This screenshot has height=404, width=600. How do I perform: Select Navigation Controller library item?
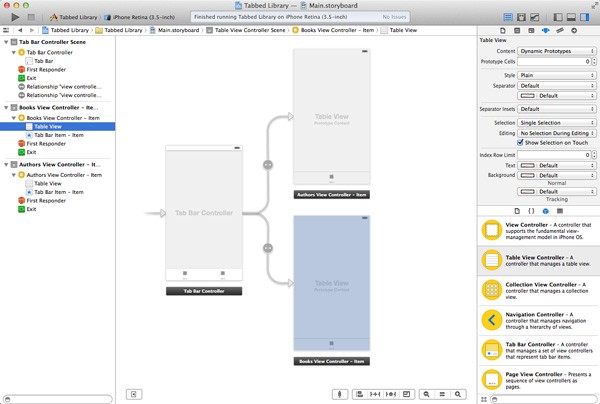point(539,320)
